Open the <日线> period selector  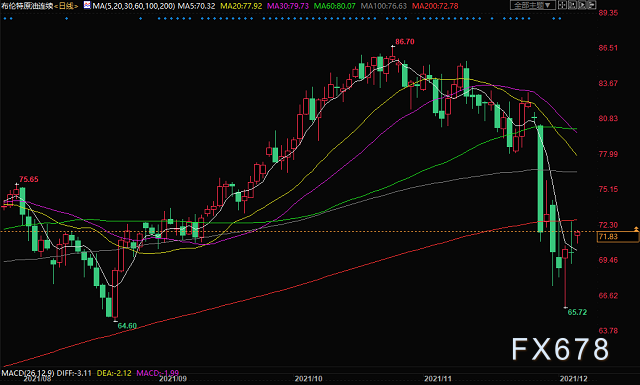66,6
